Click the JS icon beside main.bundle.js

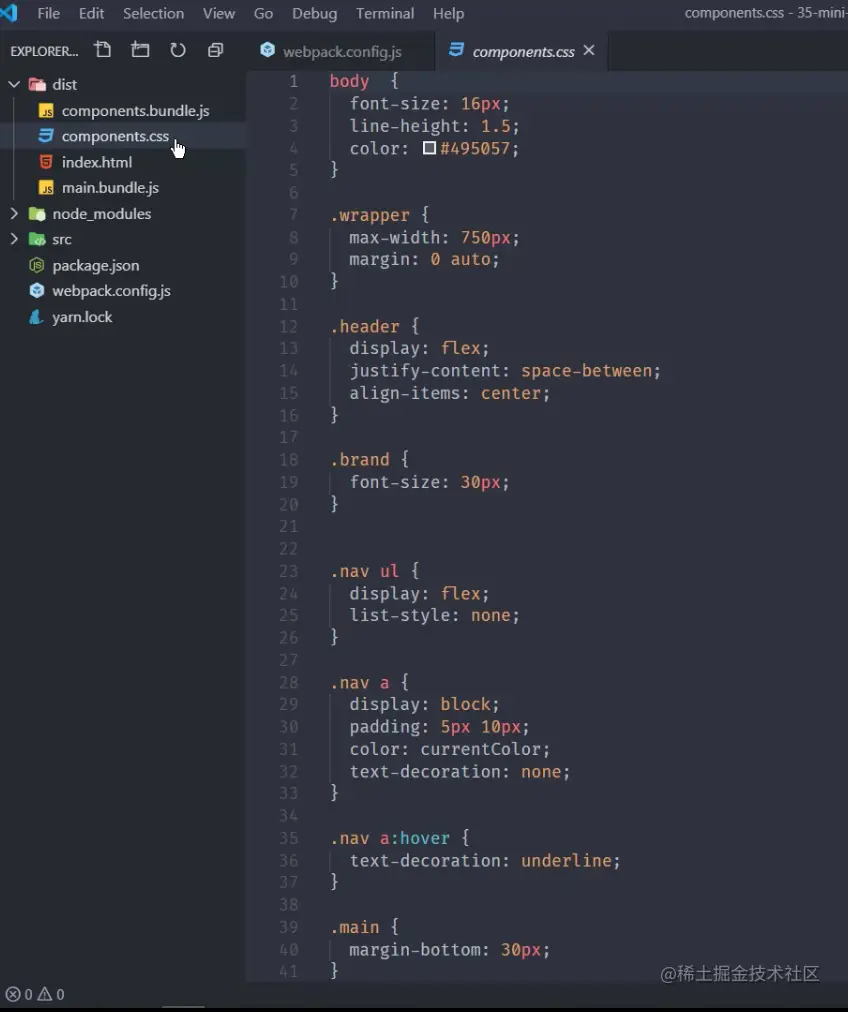point(46,188)
